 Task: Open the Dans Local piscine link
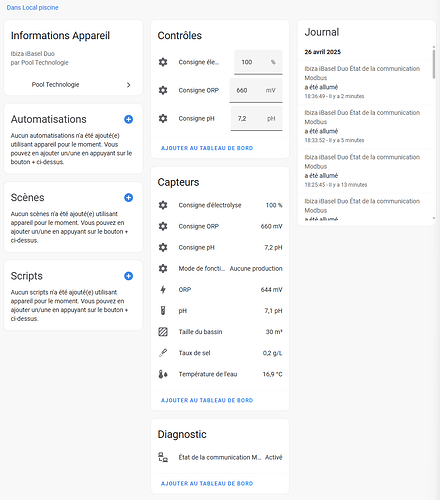point(32,8)
